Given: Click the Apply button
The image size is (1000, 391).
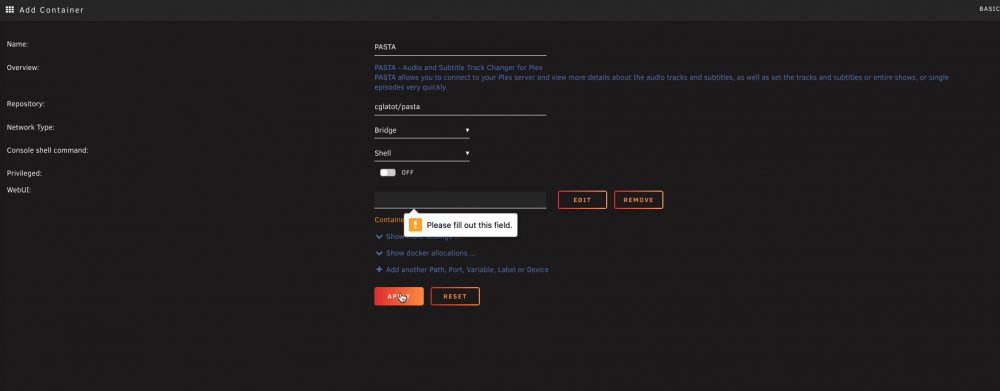Looking at the screenshot, I should click(x=399, y=297).
